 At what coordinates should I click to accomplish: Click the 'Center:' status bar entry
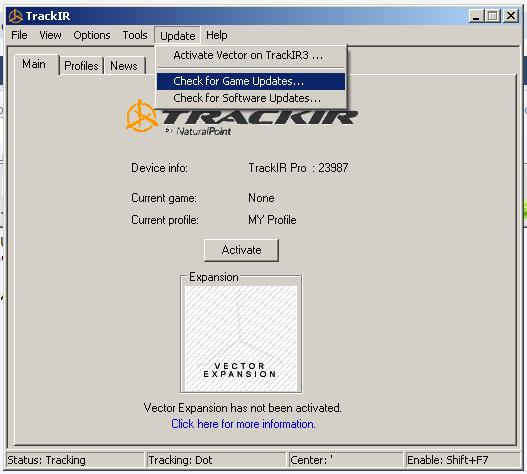point(346,460)
